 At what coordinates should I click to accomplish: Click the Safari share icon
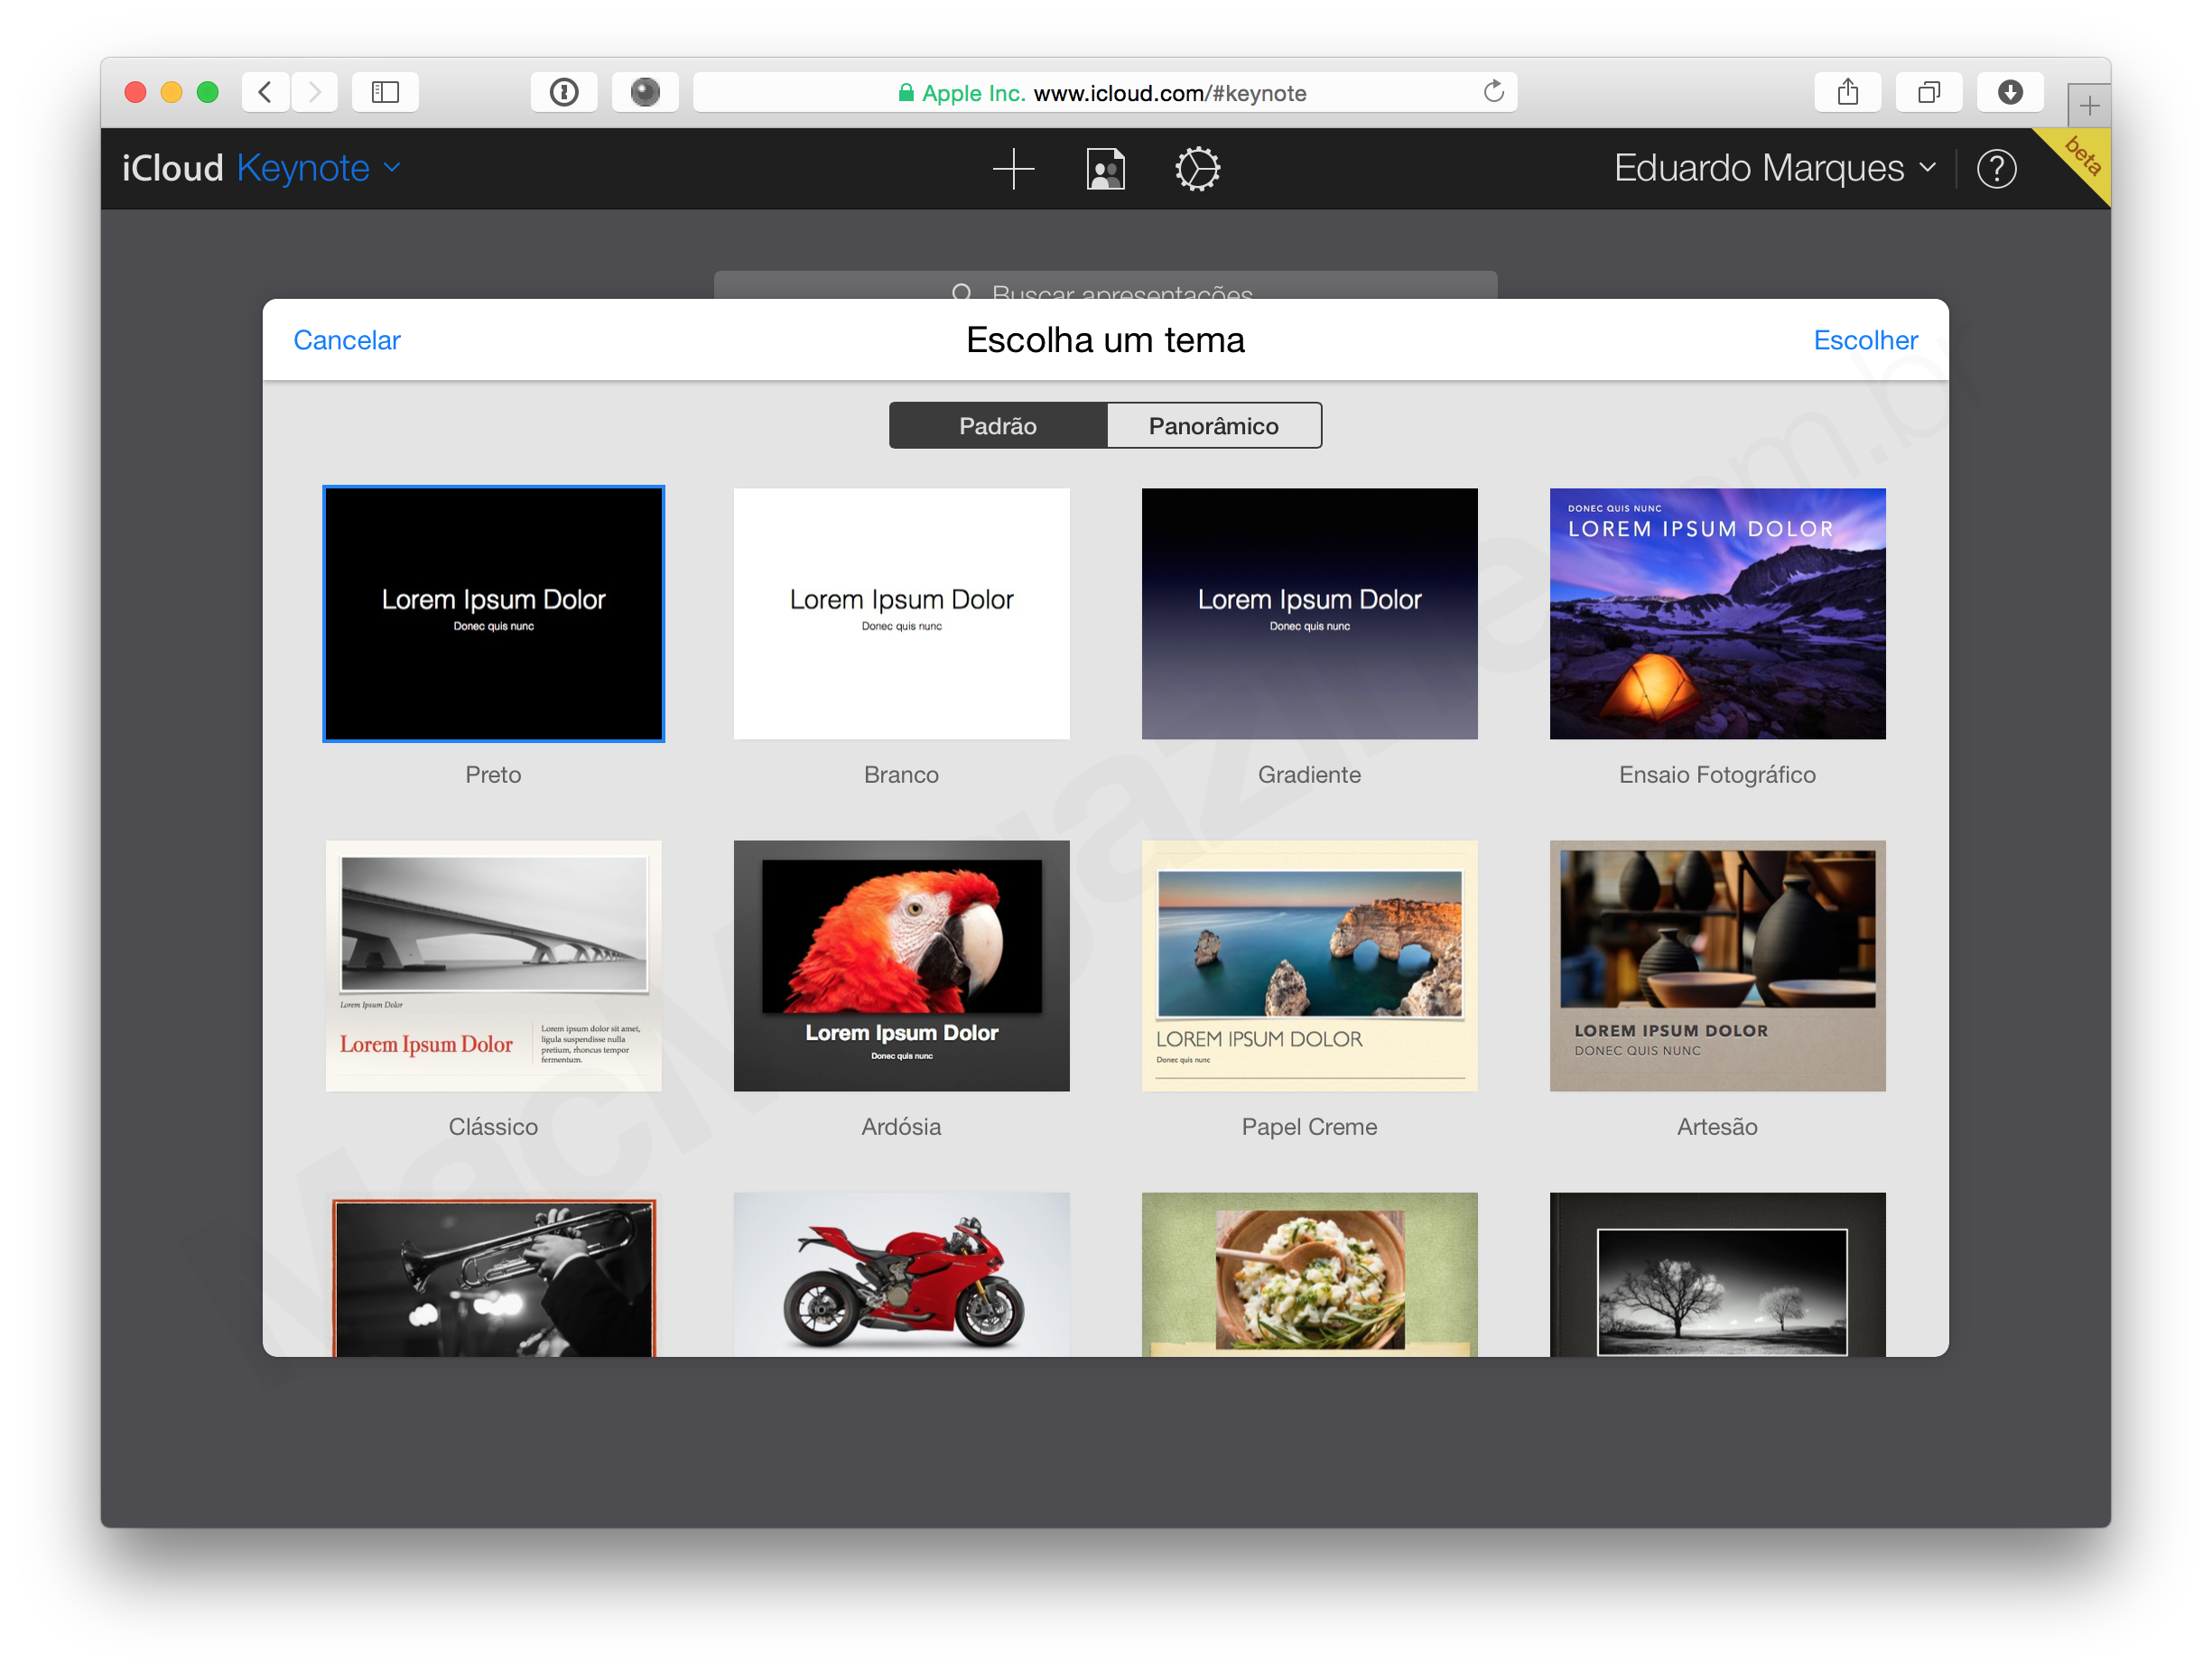coord(1847,92)
